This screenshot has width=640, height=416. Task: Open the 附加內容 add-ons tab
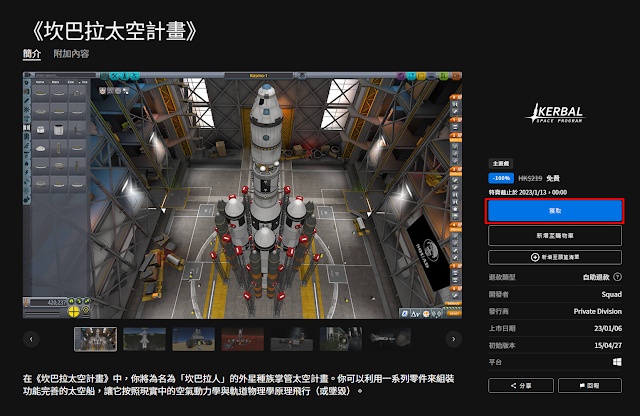(x=71, y=54)
